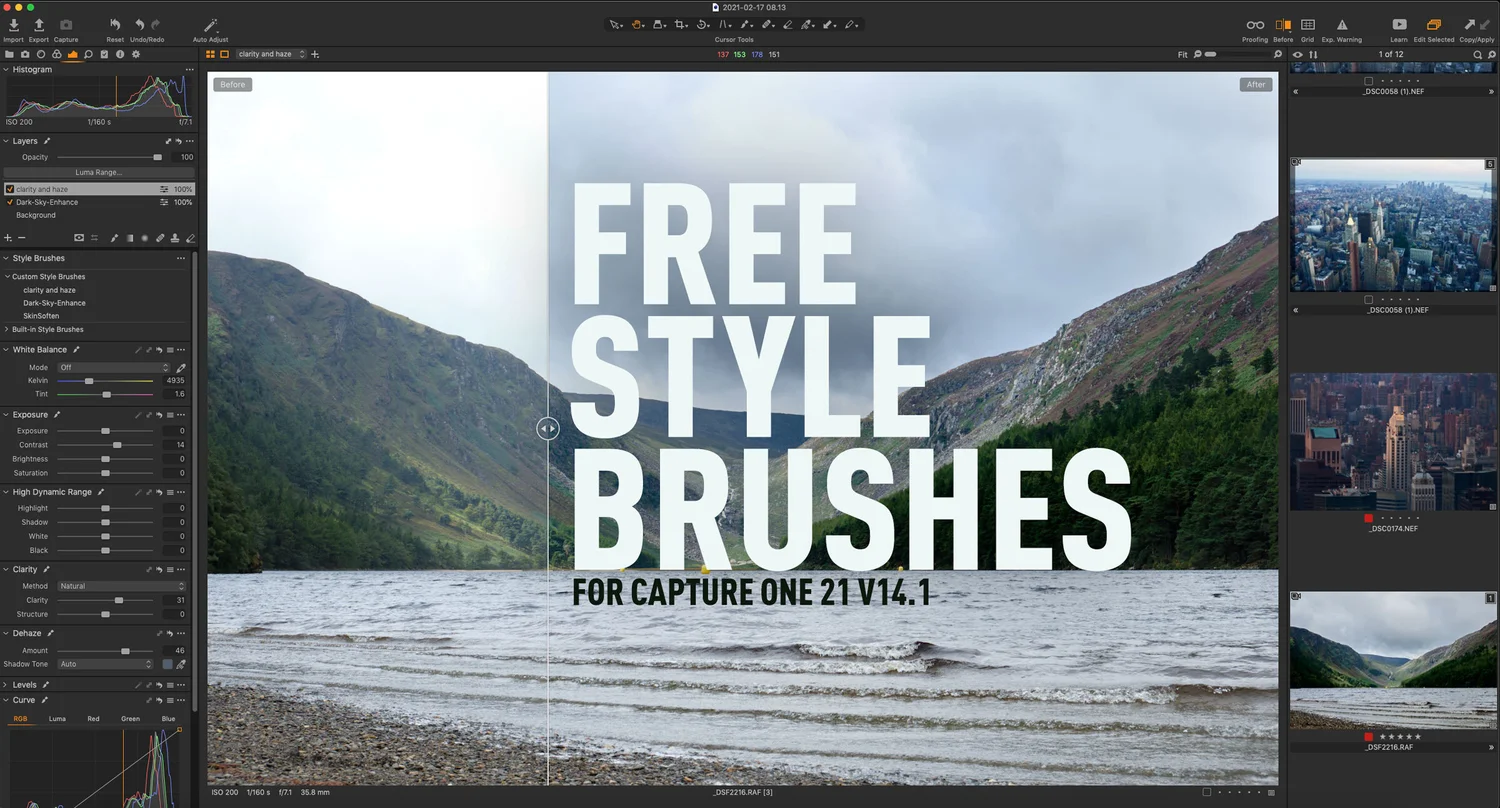Viewport: 1500px width, 808px height.
Task: Select the Draw Mask brush icon
Action: coord(113,238)
